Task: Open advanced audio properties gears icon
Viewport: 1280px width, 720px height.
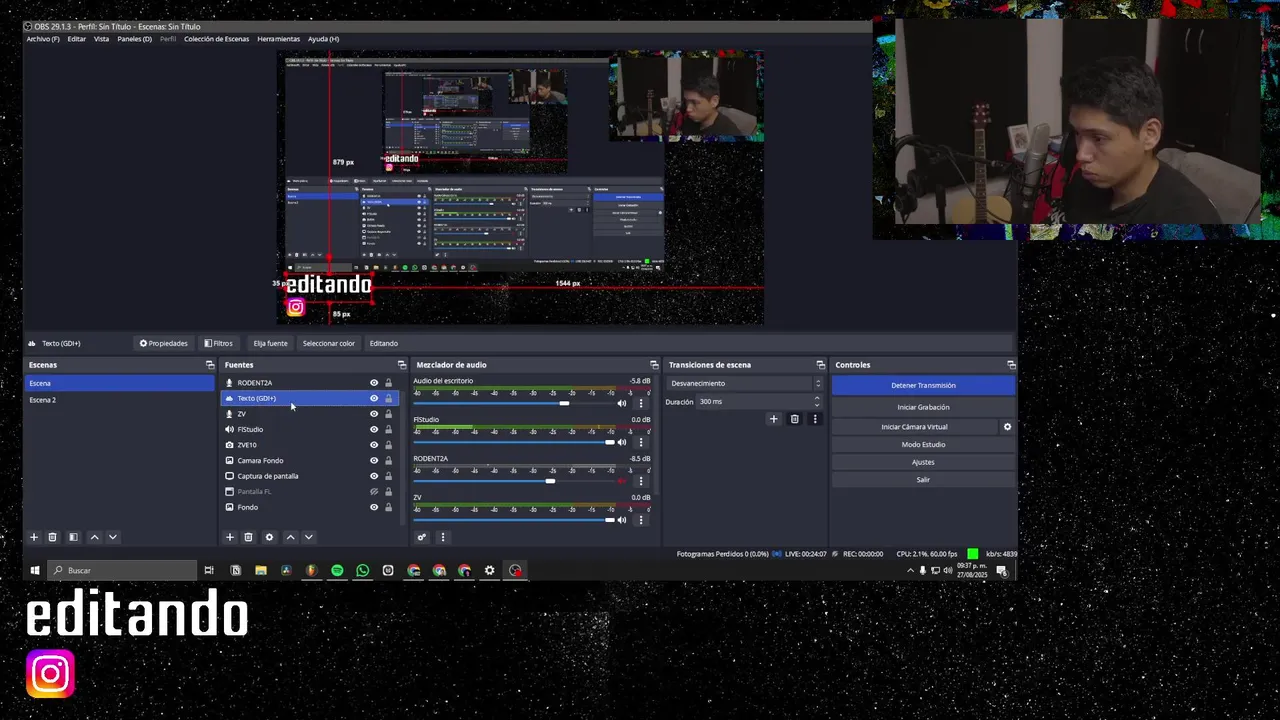Action: point(422,537)
